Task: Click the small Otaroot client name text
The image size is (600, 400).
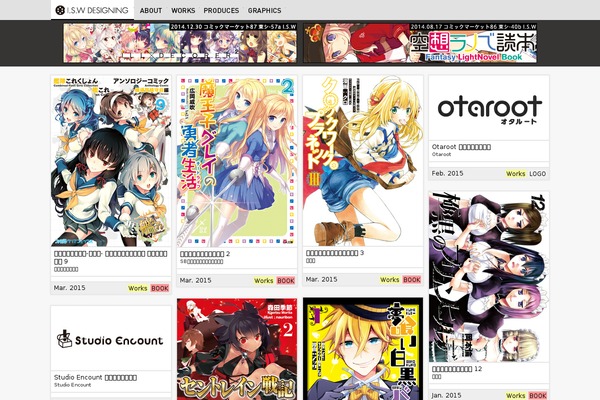Action: pos(441,155)
